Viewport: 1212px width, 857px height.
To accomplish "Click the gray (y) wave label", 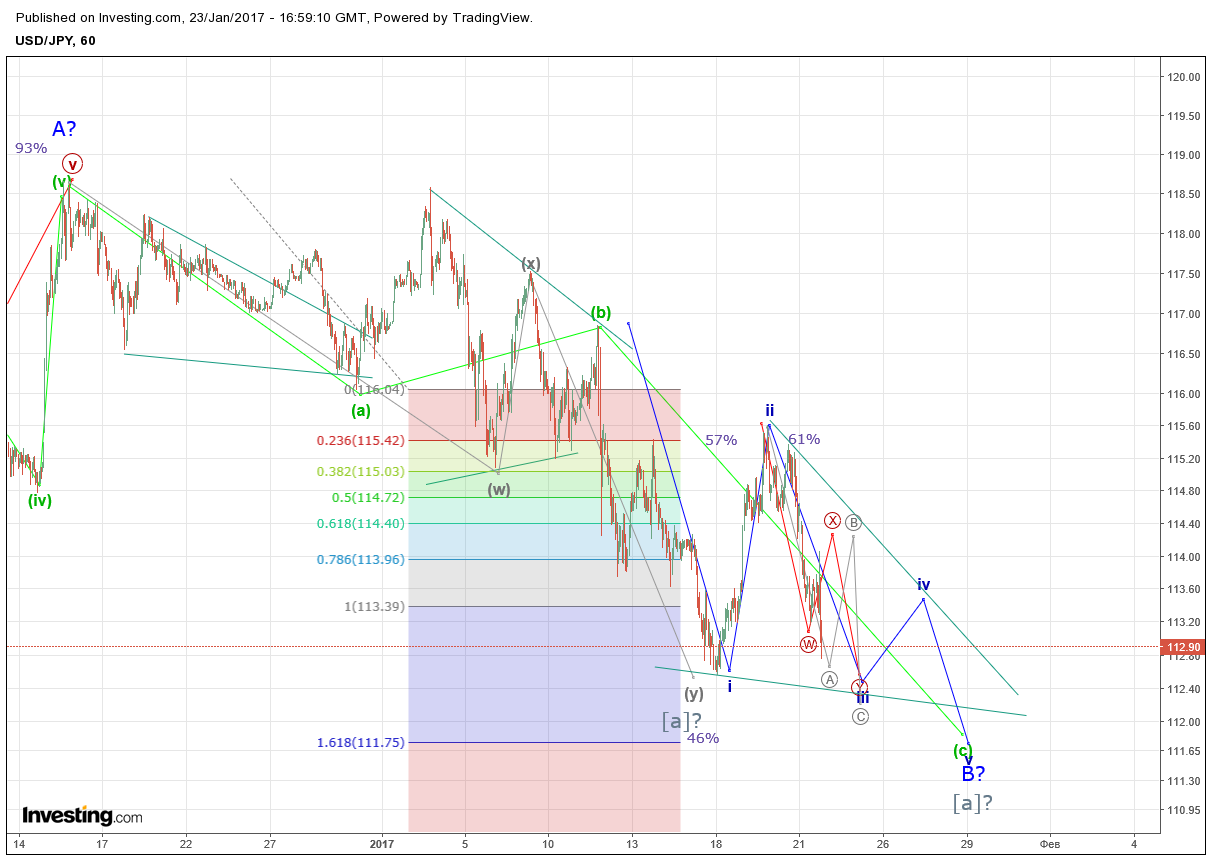I will tap(694, 693).
